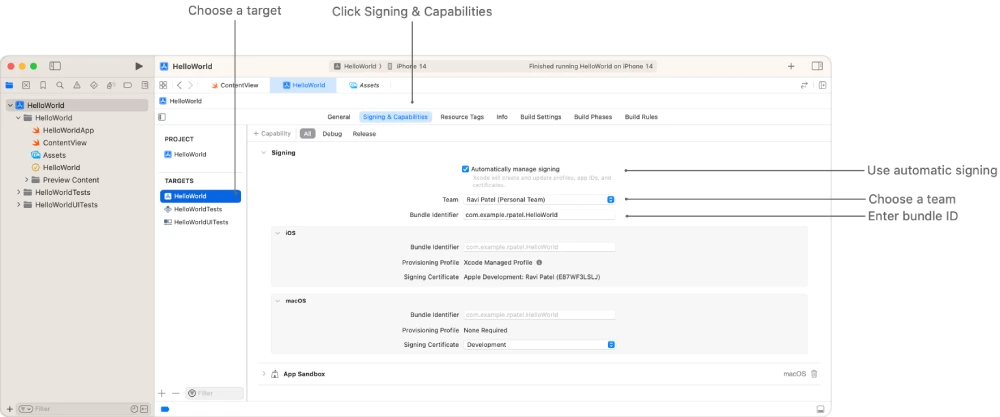Open the Source Control navigator icon
The width and height of the screenshot is (1000, 417).
pos(26,85)
